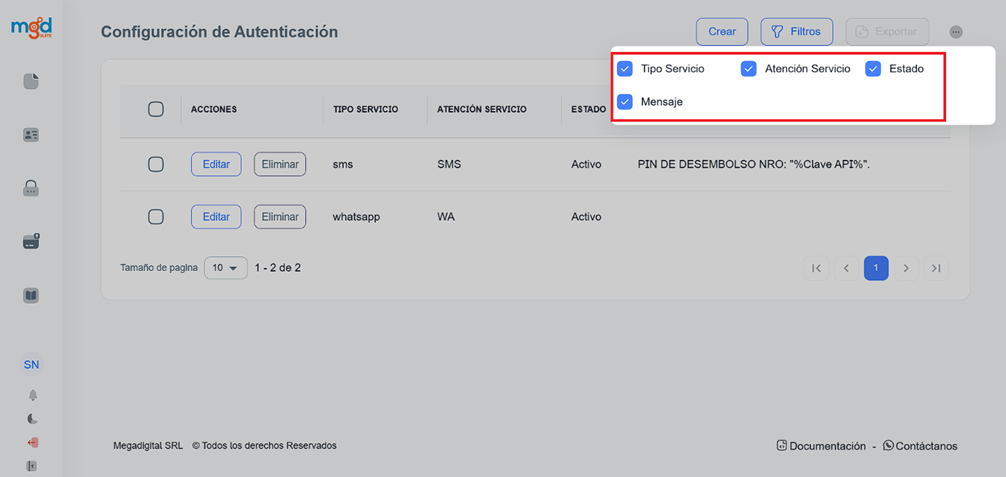
Task: Expand the page size dropdown
Action: pos(225,268)
